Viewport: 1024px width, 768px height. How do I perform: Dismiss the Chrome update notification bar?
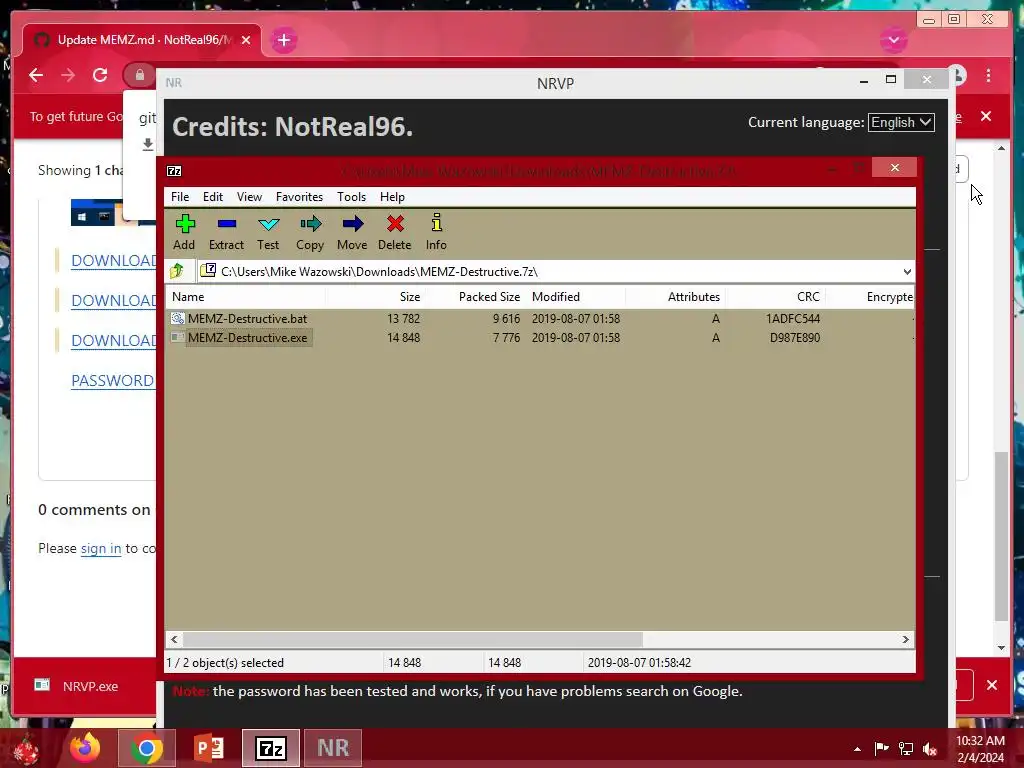pos(986,116)
